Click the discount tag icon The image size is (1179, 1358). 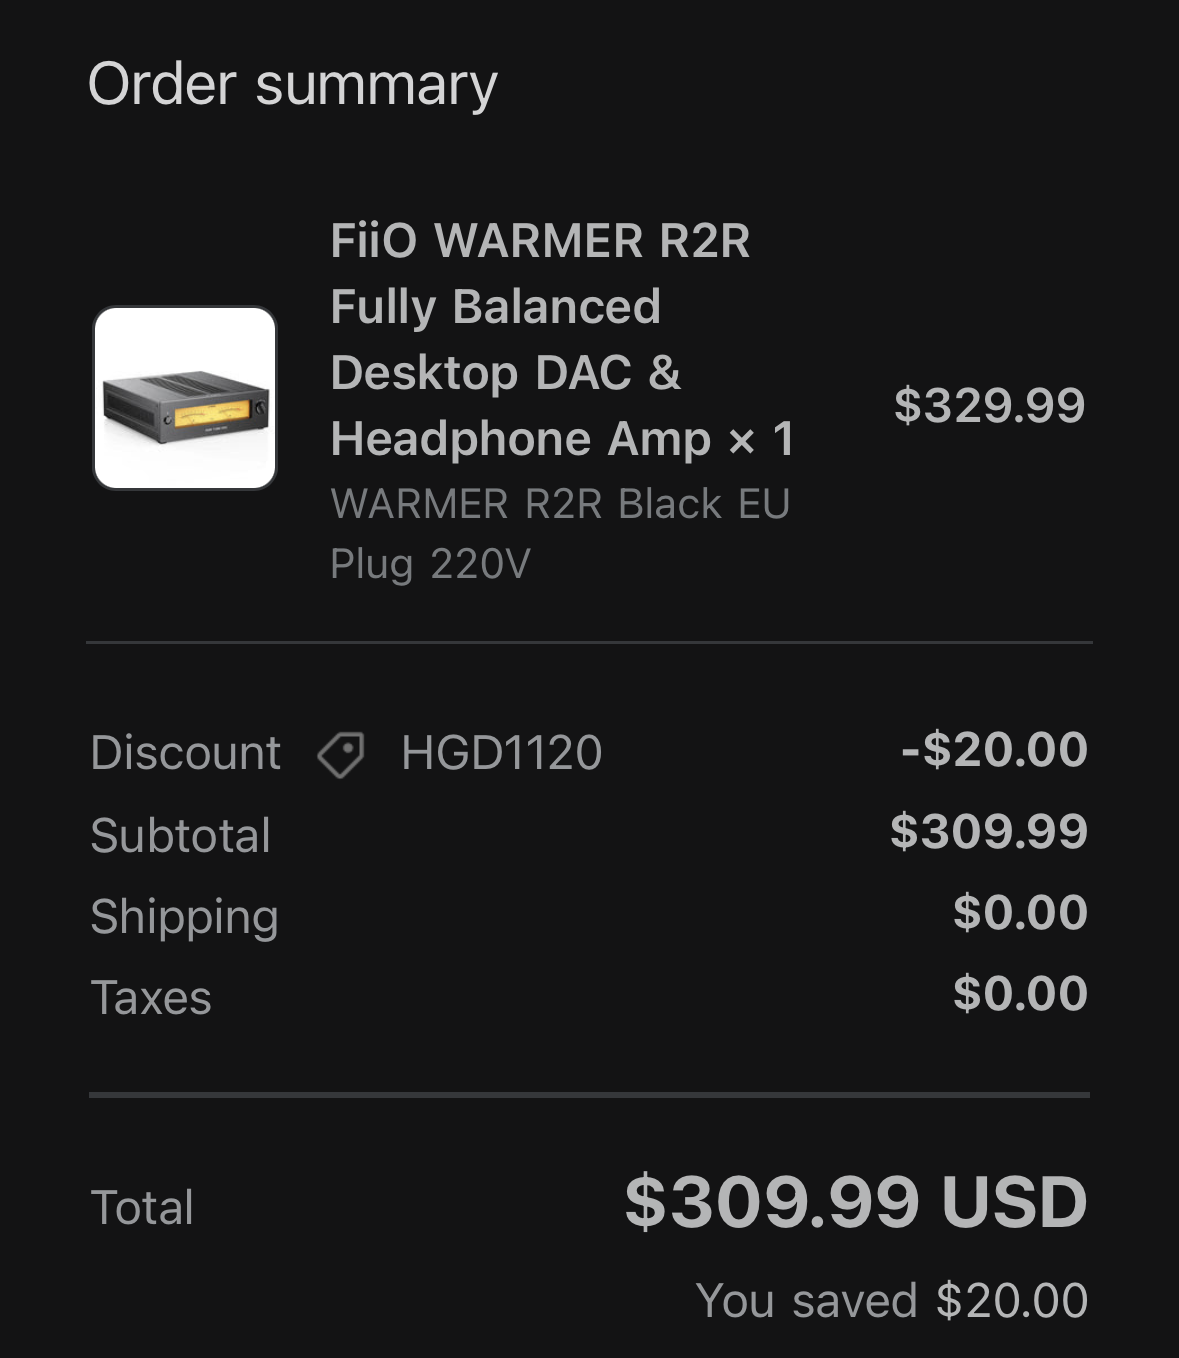pos(341,754)
